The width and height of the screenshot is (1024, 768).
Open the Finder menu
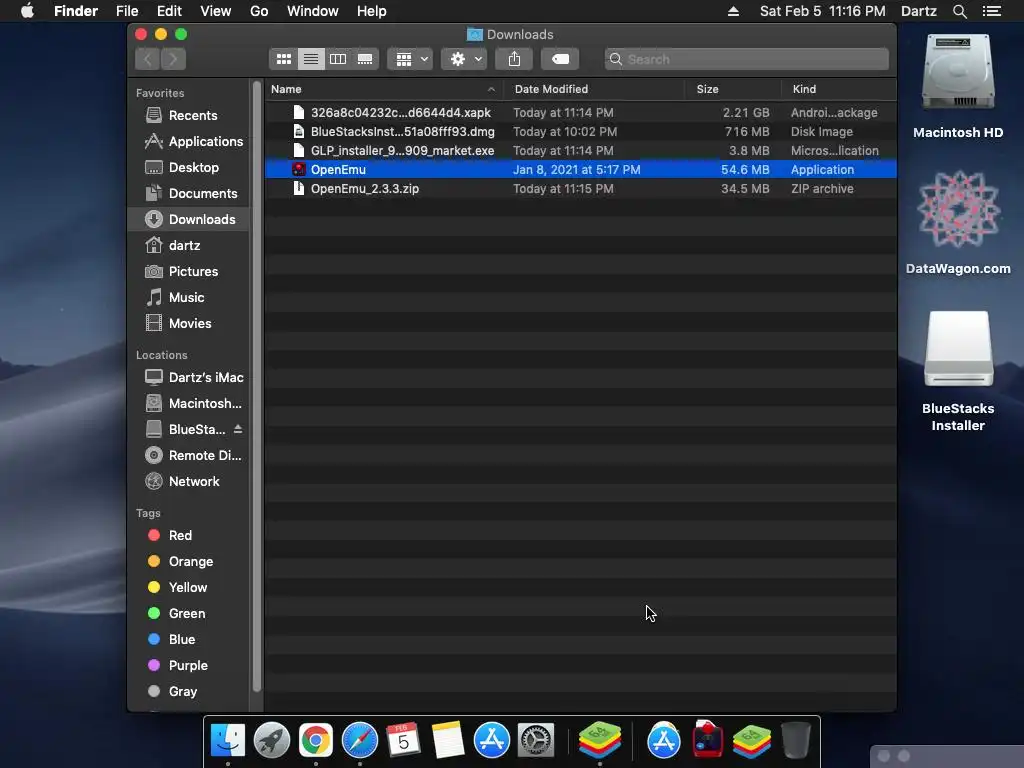[x=76, y=11]
